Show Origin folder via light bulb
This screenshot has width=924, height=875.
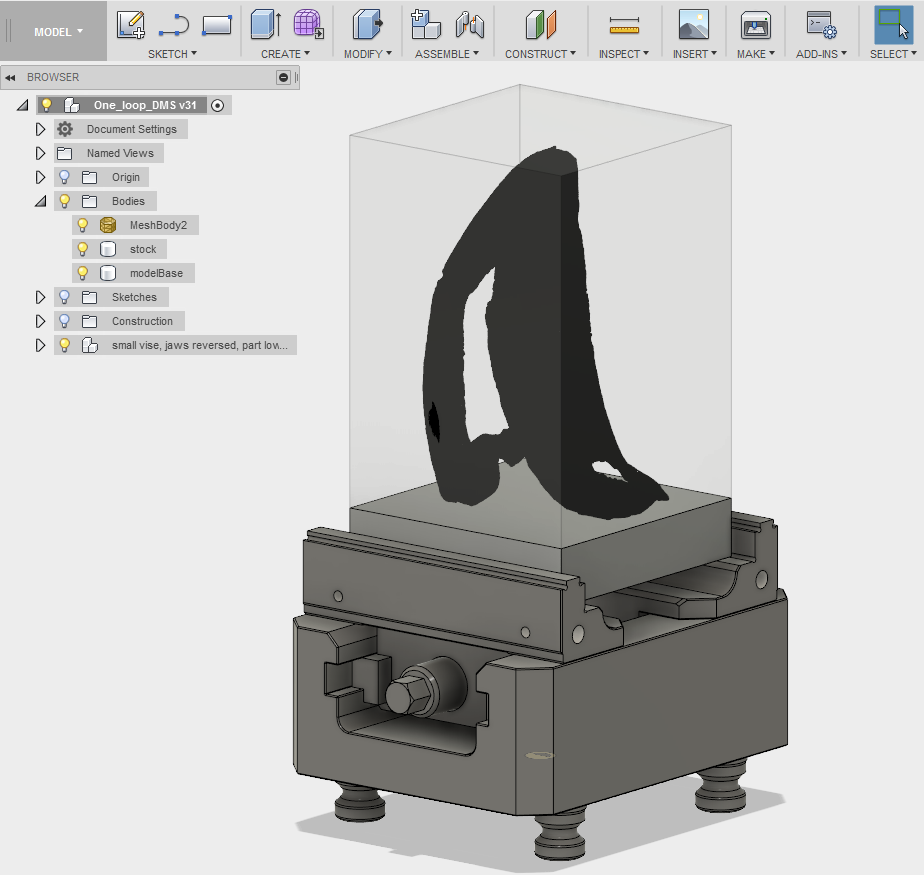tap(64, 177)
